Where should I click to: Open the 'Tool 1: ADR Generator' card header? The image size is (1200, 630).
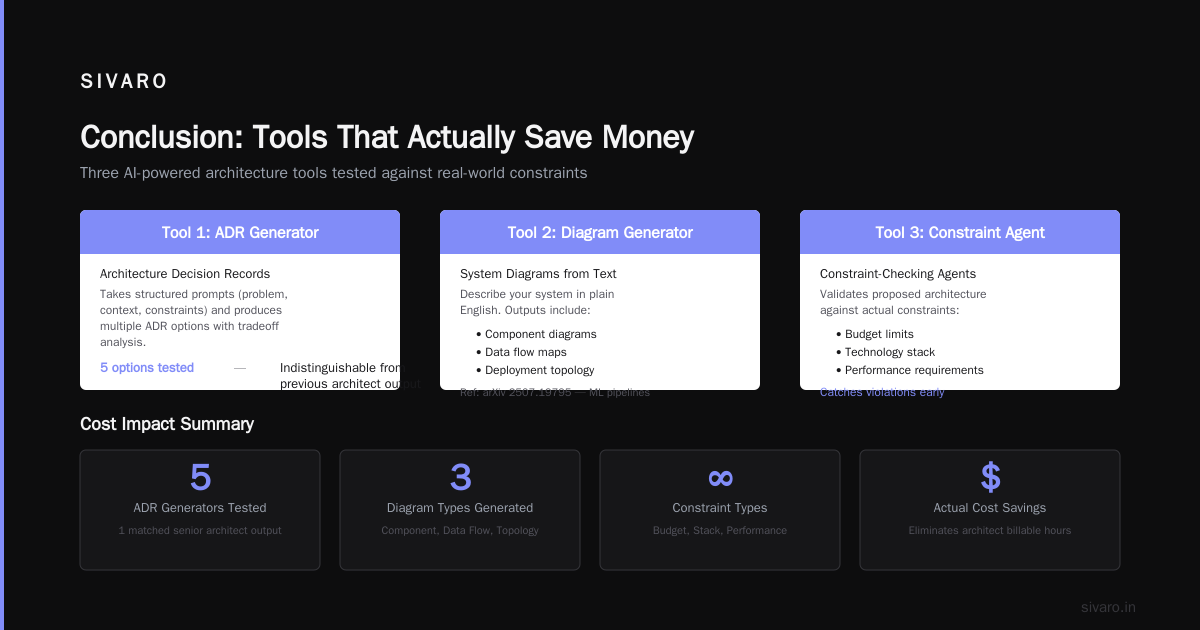click(x=240, y=232)
